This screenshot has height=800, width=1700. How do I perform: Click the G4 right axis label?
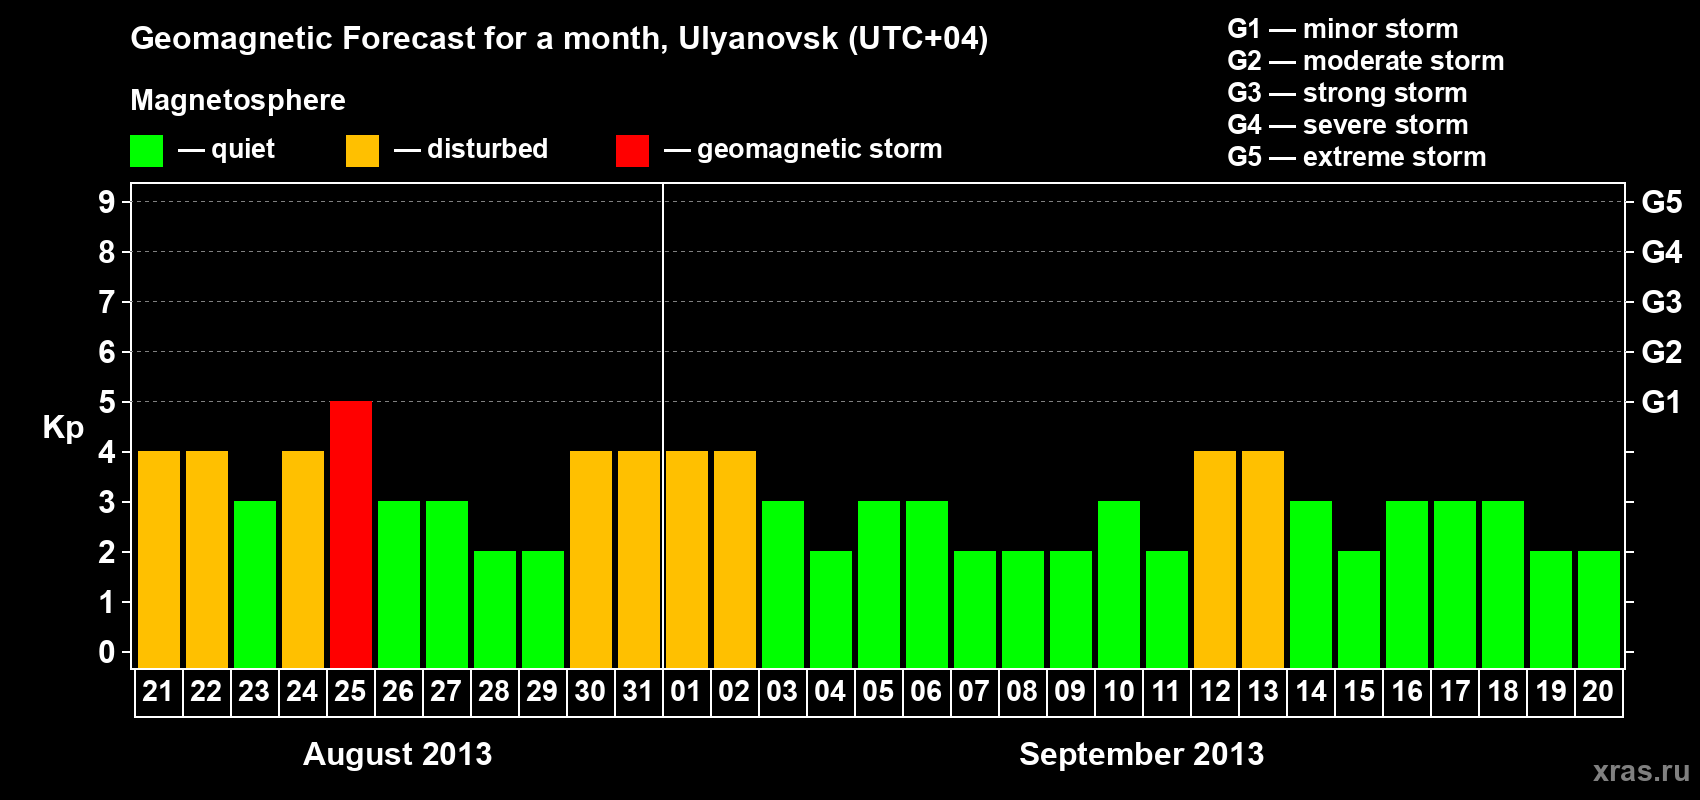click(x=1662, y=252)
